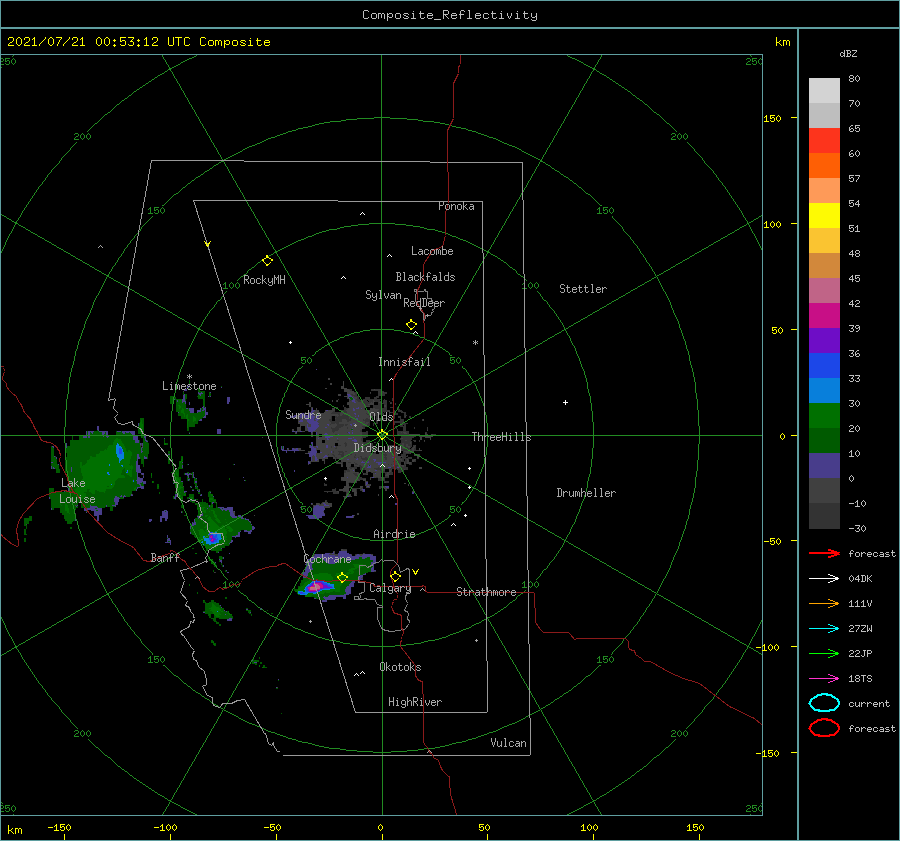Click the yellow diamond marker under Cochrane

(x=343, y=578)
